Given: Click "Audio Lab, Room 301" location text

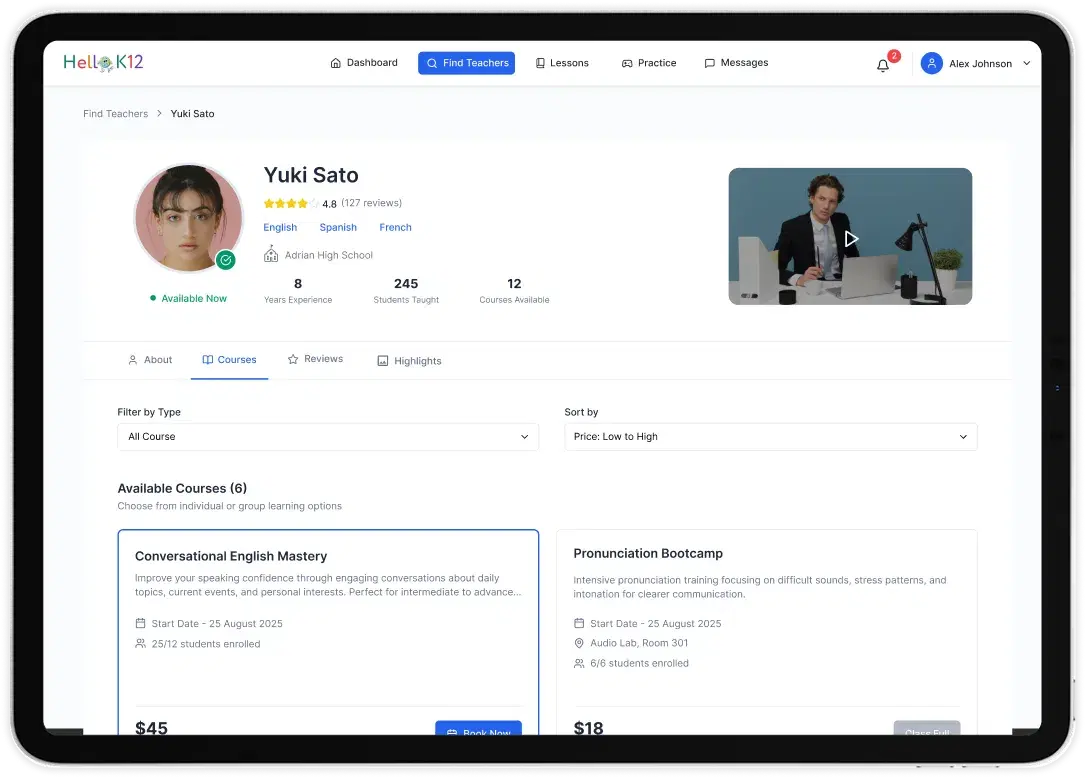Looking at the screenshot, I should pos(639,643).
